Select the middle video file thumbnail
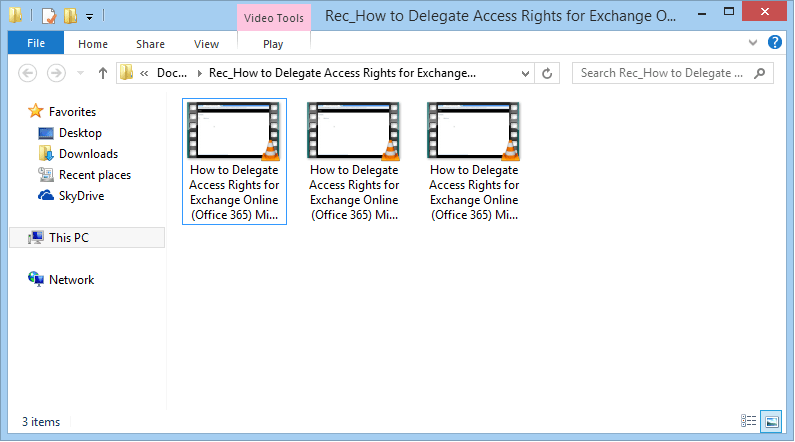The width and height of the screenshot is (795, 442). click(354, 160)
